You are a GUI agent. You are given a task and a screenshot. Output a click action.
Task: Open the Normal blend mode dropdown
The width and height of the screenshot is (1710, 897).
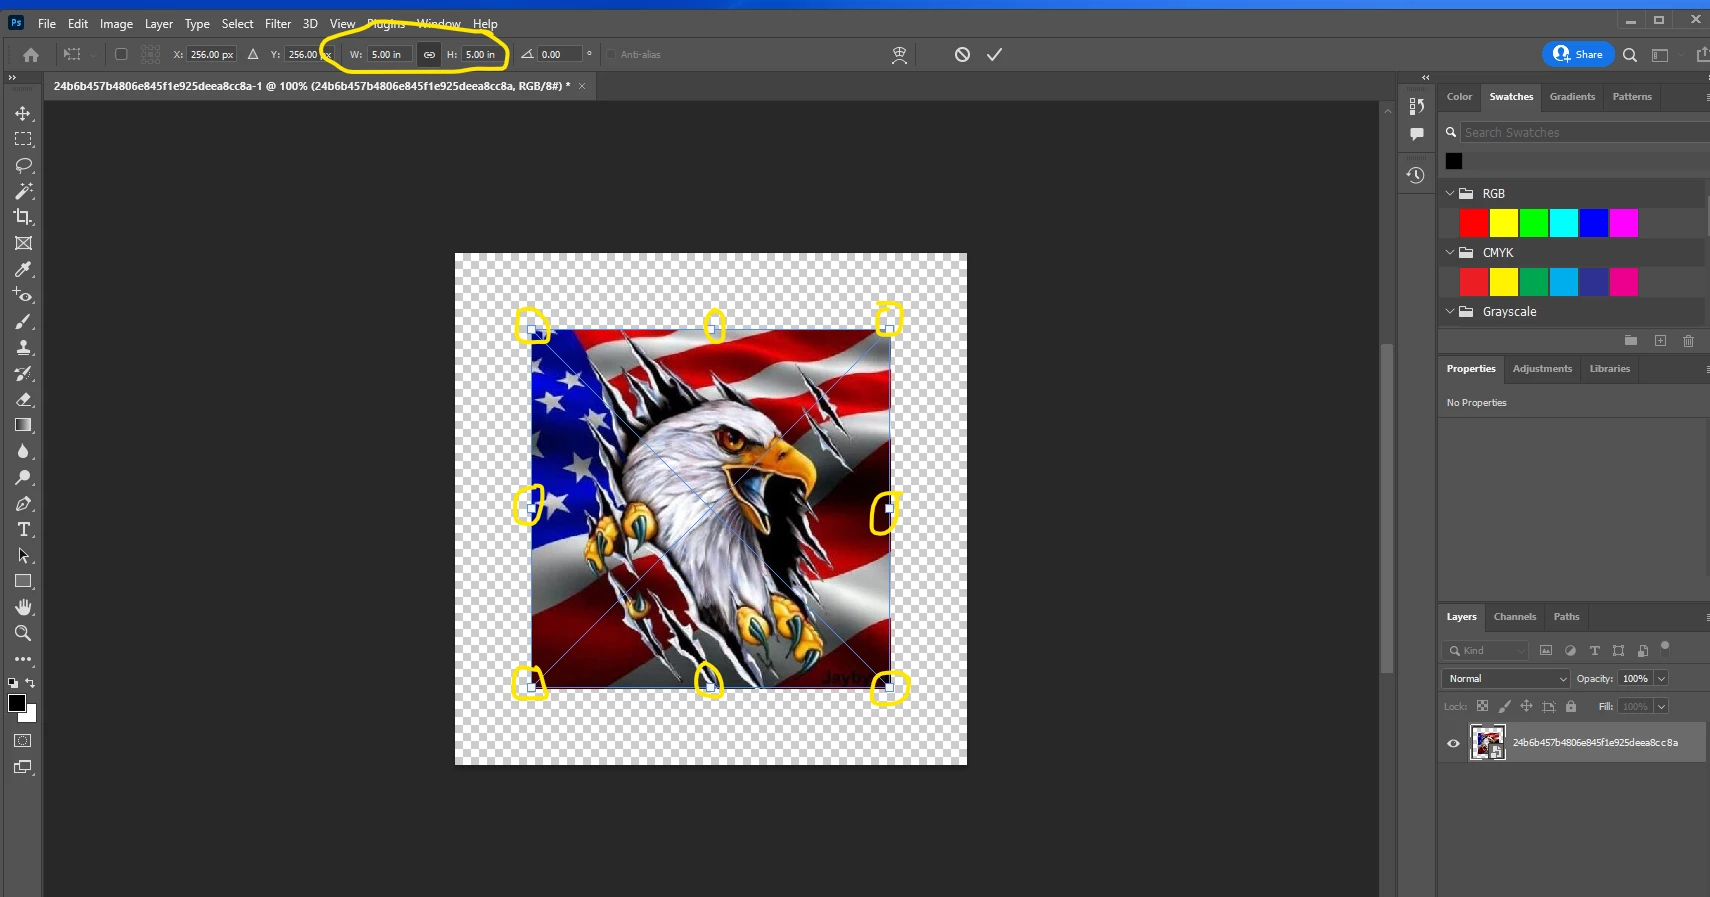coord(1505,678)
